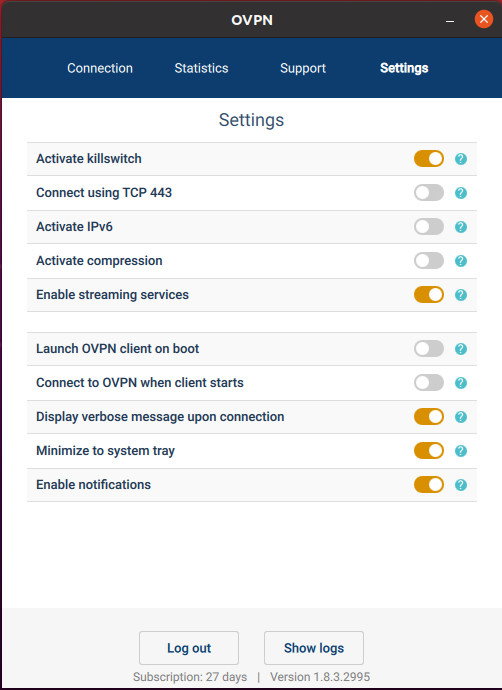This screenshot has width=502, height=690.
Task: Toggle Minimize to system tray off
Action: point(429,451)
